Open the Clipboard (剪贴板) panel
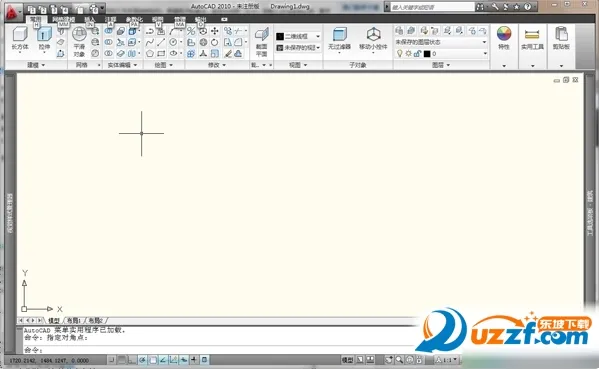The height and width of the screenshot is (369, 599). (x=561, y=38)
